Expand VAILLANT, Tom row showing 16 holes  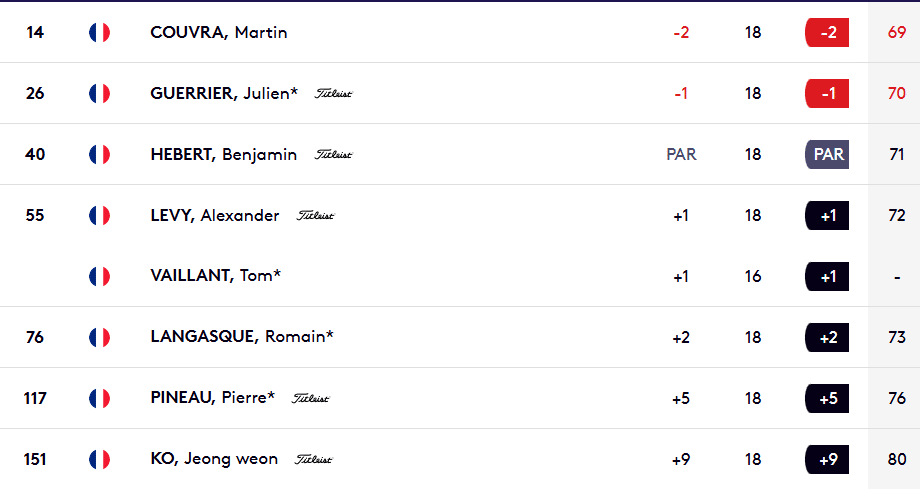point(460,276)
